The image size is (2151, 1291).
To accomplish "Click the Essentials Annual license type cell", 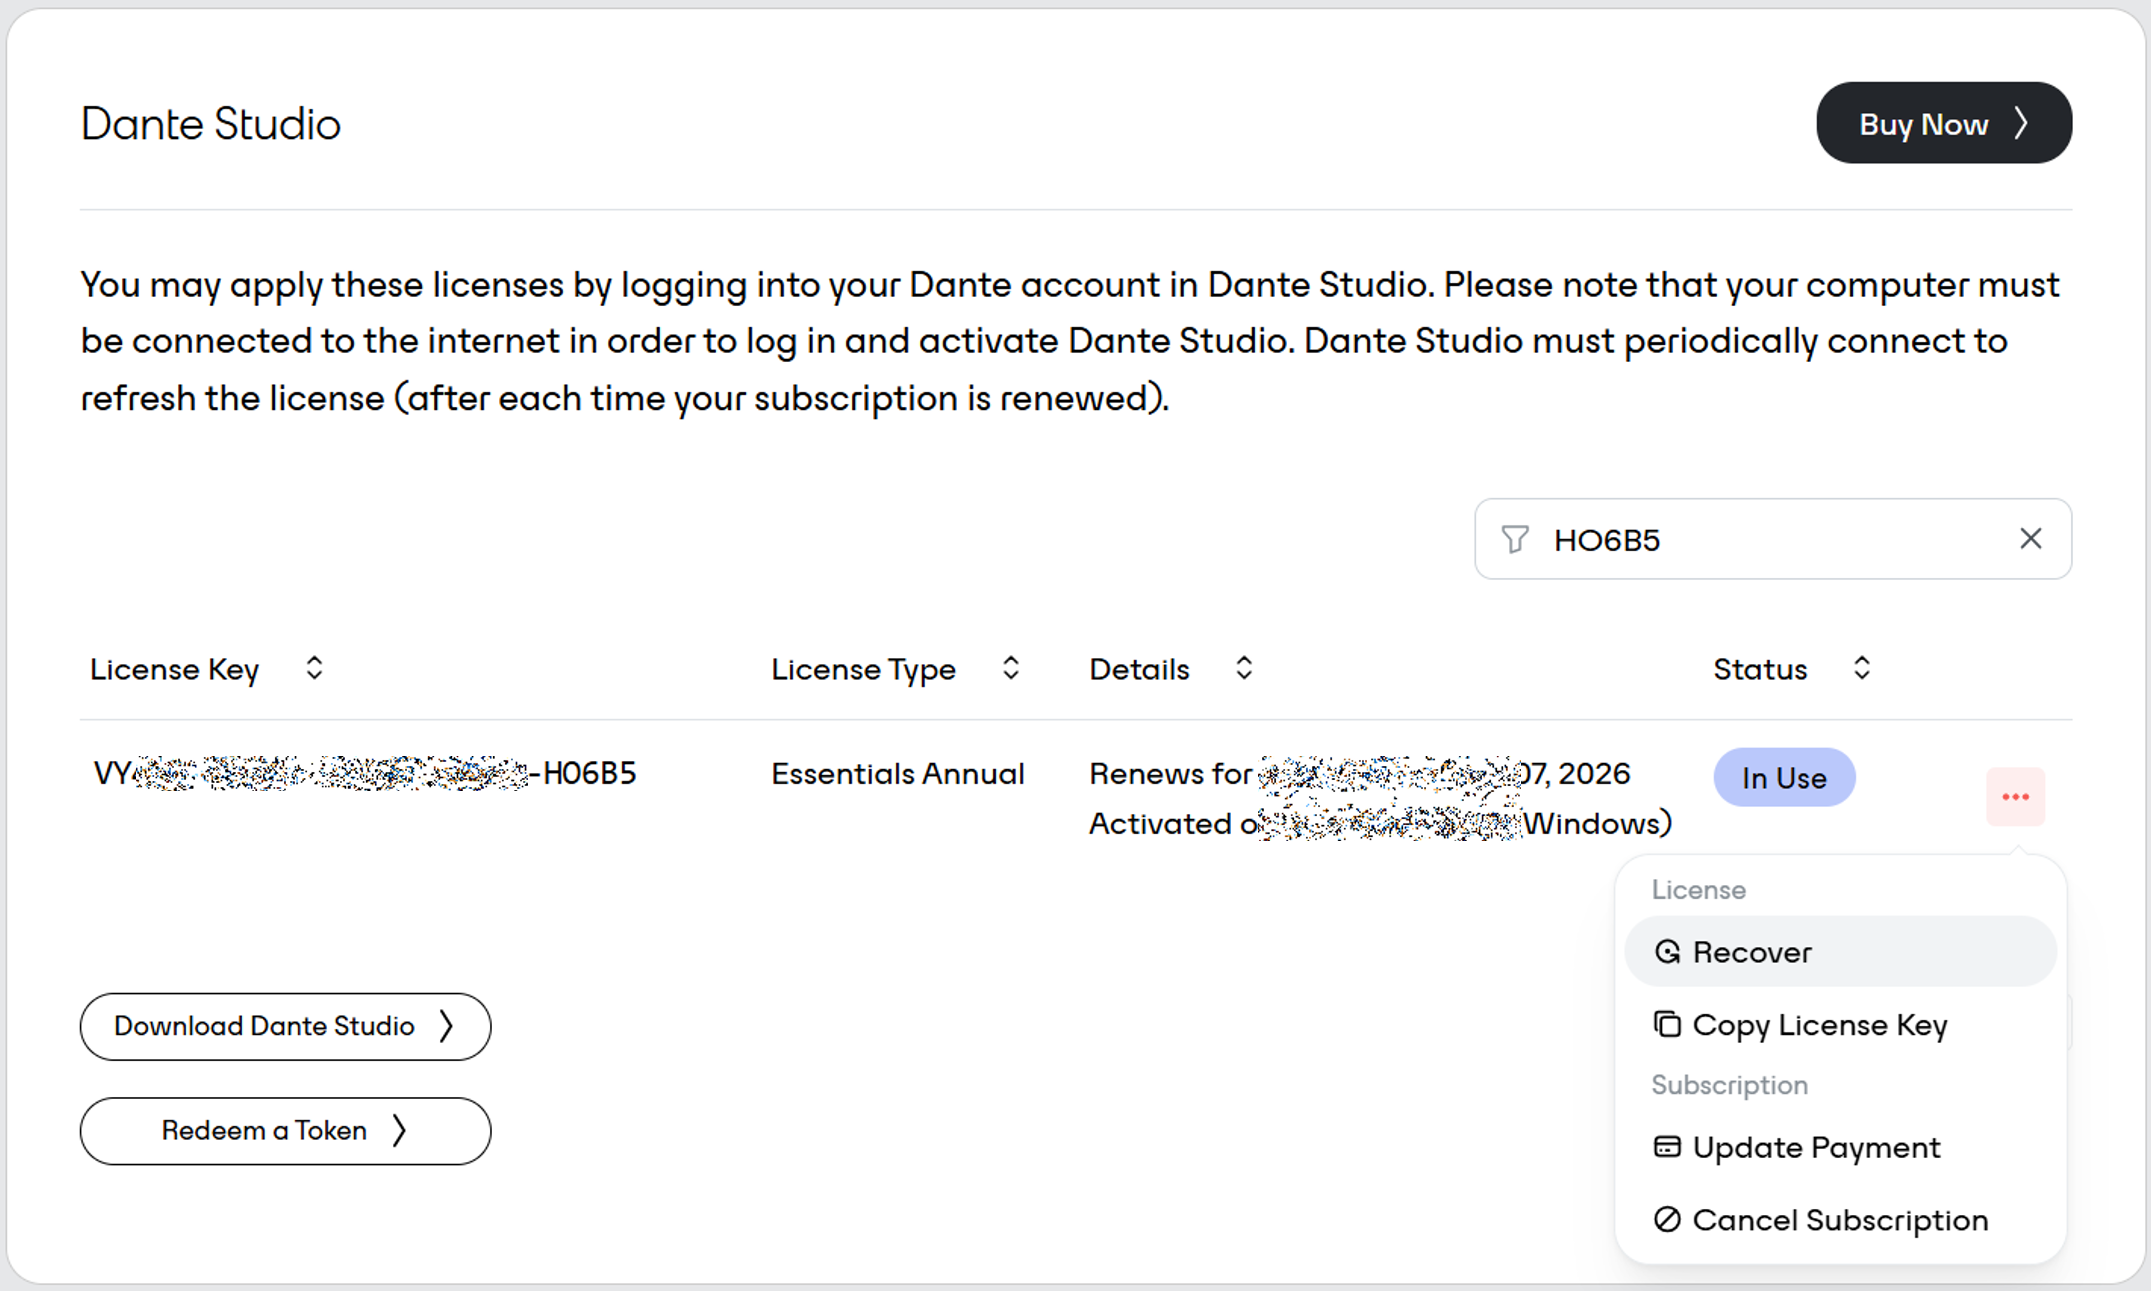I will tap(897, 774).
